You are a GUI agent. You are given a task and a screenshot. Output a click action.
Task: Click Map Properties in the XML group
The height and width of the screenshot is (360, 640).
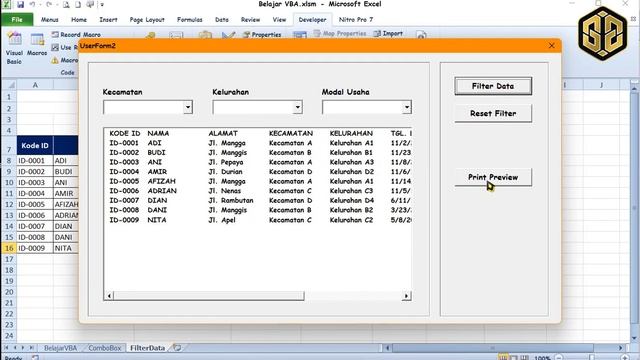tap(340, 33)
